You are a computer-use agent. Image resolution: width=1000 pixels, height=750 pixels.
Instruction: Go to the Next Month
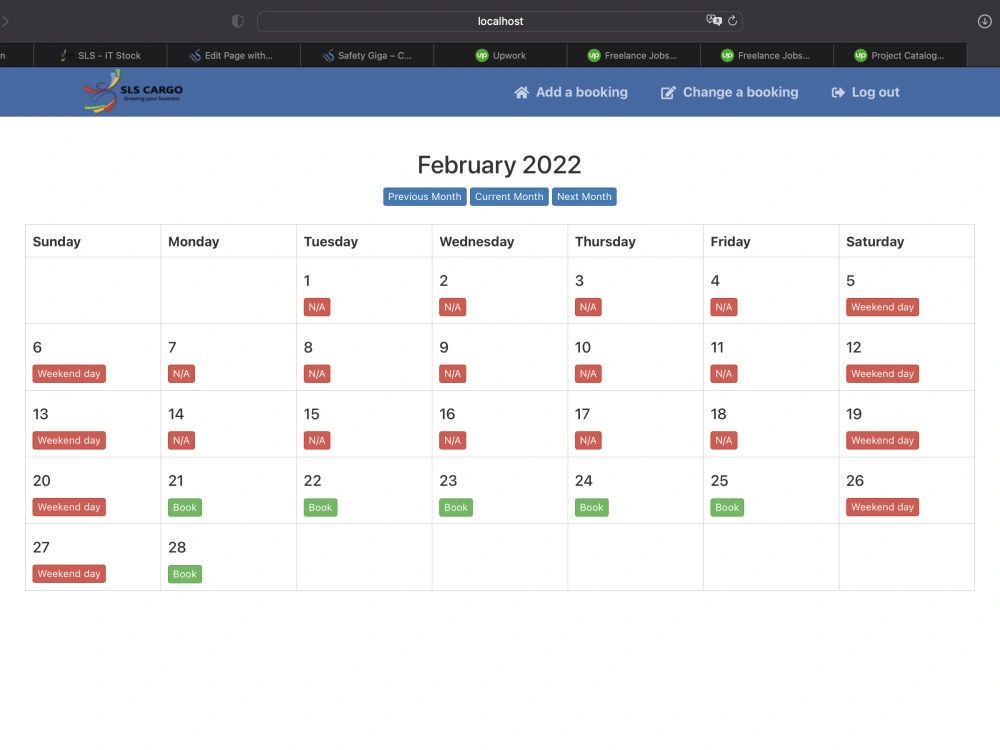(x=584, y=196)
